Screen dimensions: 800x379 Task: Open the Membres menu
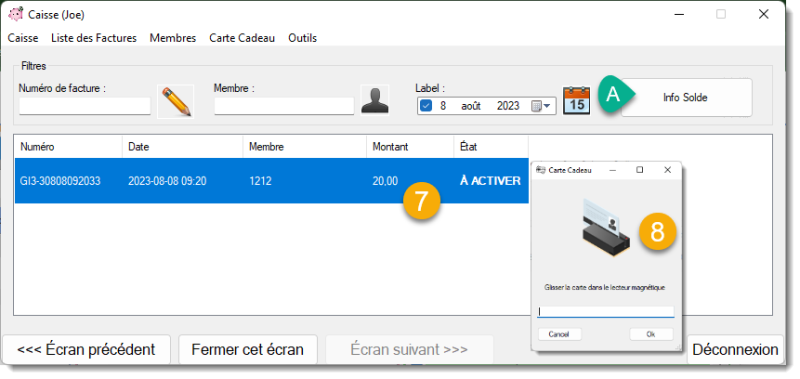[173, 38]
